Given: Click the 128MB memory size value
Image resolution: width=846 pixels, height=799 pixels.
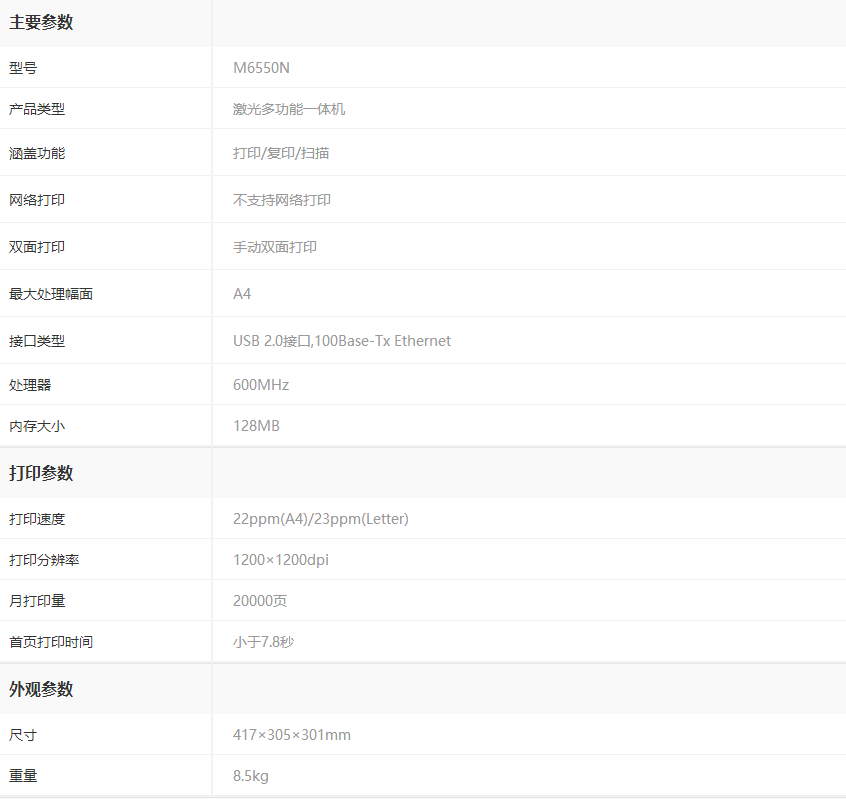Looking at the screenshot, I should 256,426.
